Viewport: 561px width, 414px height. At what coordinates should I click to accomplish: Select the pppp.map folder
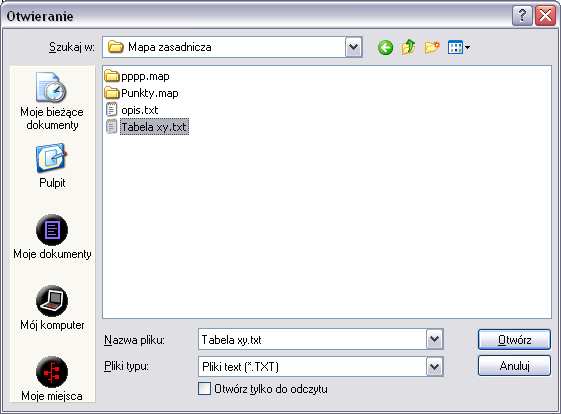[137, 76]
